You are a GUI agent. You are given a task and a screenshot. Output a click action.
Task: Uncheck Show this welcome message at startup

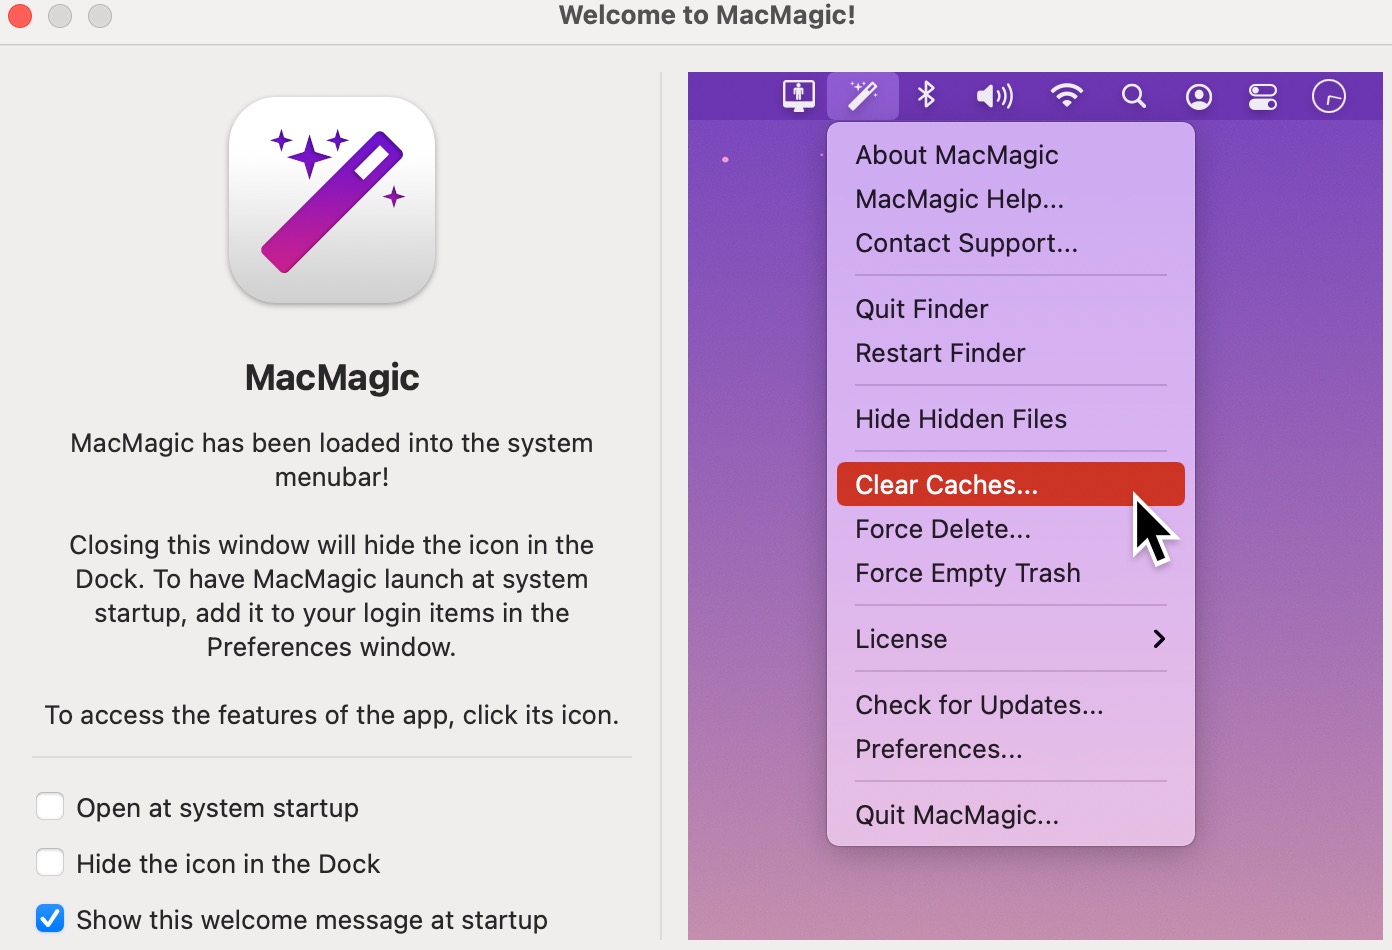(x=50, y=918)
